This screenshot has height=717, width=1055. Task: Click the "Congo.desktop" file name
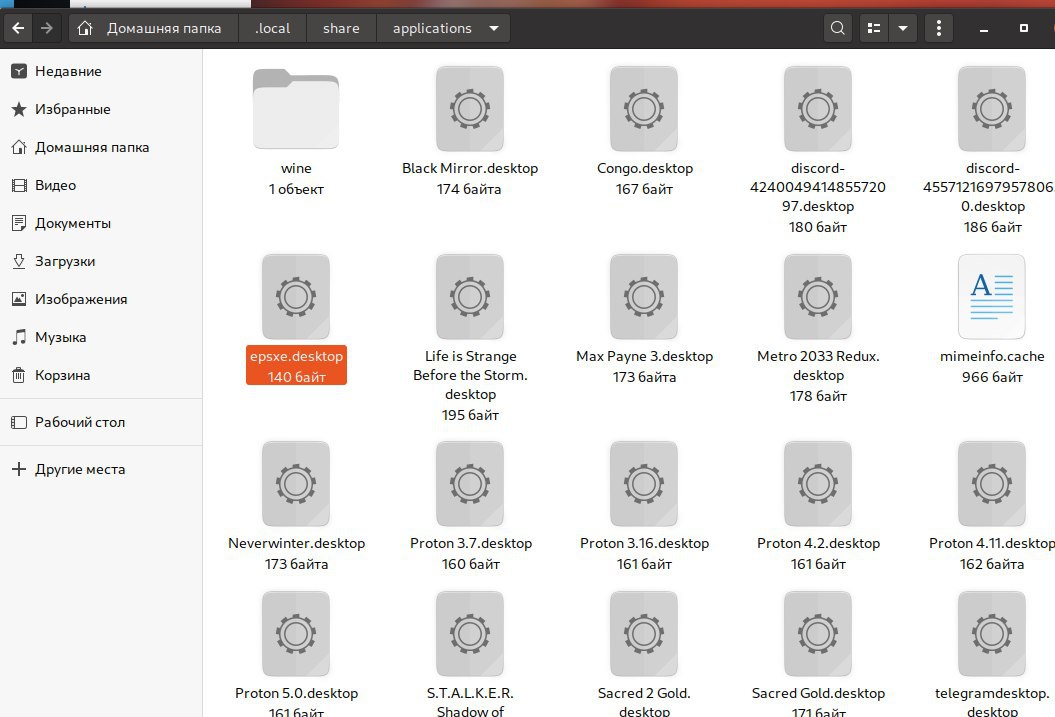coord(645,168)
